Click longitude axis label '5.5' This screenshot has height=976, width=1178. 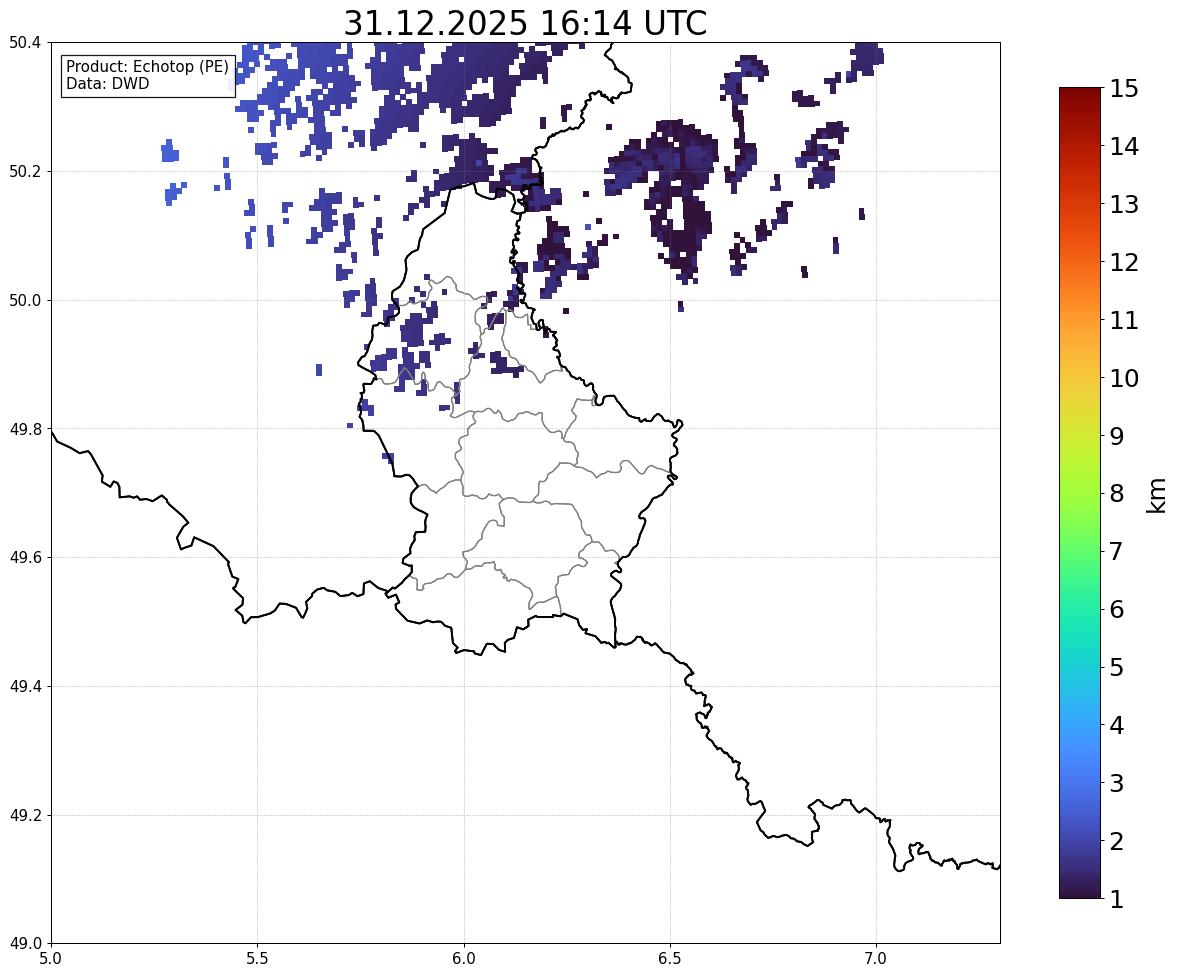pos(257,959)
